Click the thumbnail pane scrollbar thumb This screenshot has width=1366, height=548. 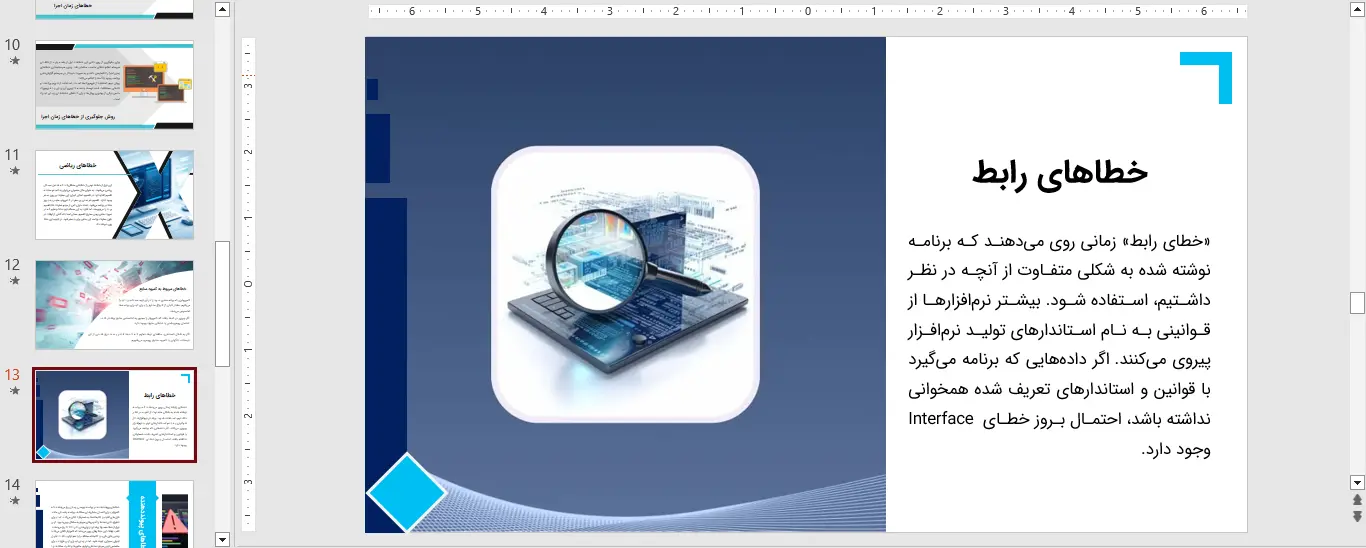[x=223, y=304]
